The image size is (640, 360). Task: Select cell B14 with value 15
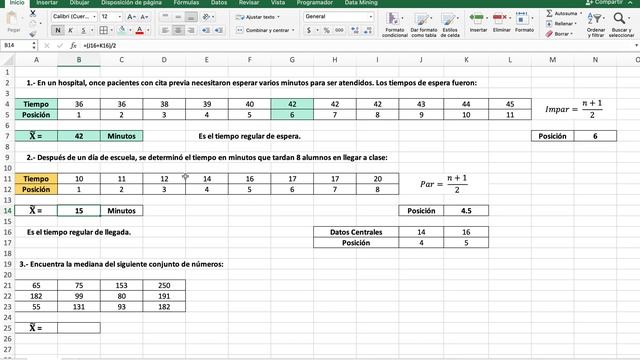click(79, 211)
